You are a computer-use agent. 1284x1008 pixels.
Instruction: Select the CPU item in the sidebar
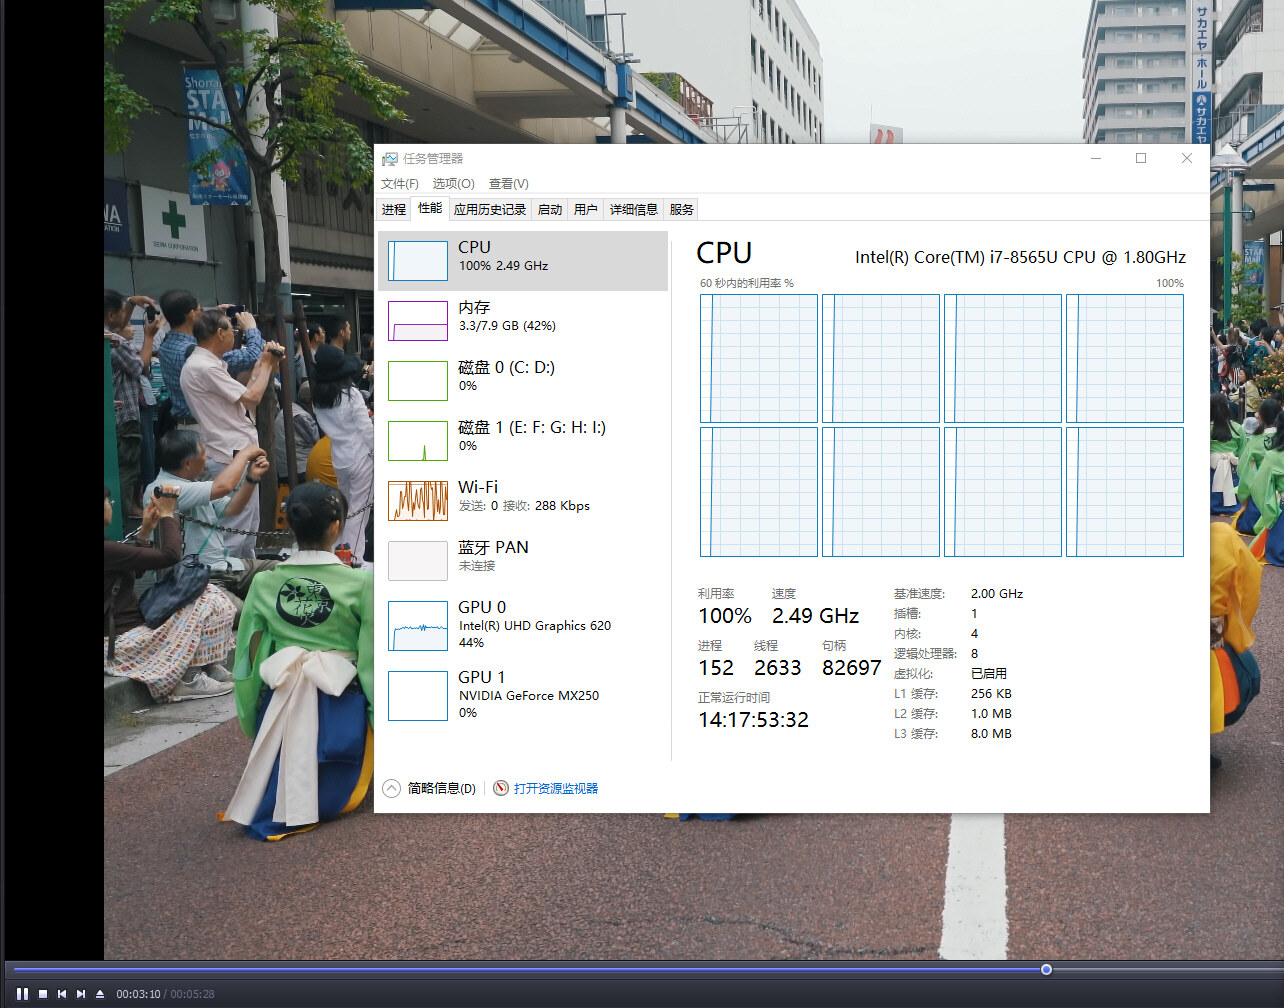coord(523,261)
